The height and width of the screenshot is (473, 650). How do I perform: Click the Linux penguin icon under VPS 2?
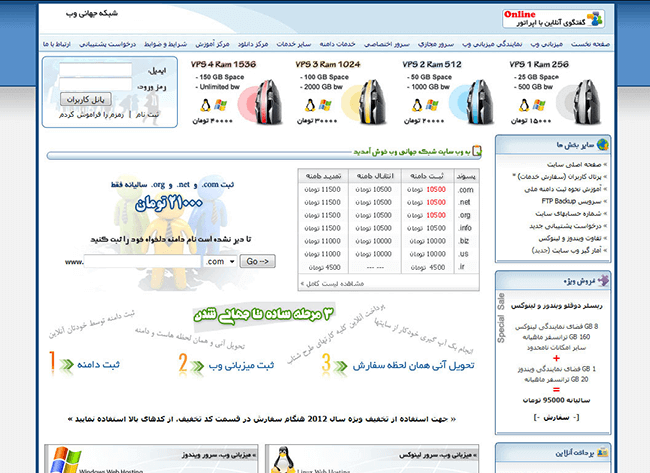(x=417, y=105)
